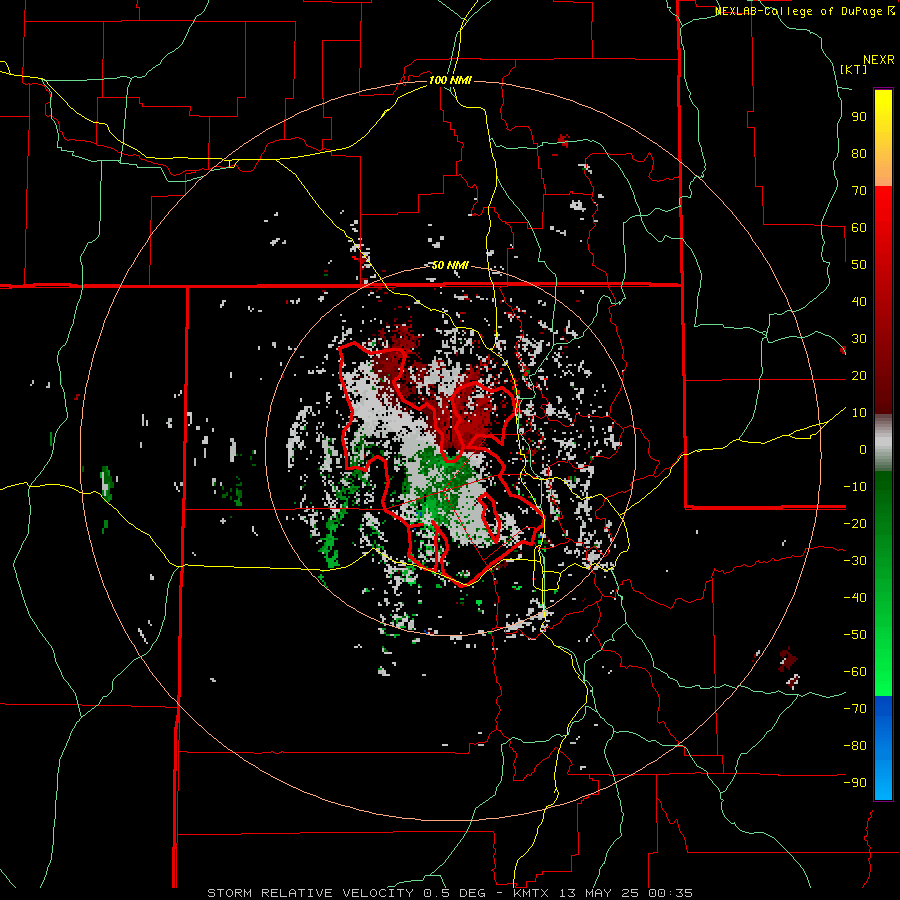Click the "-40" value on velocity scale

pos(855,598)
